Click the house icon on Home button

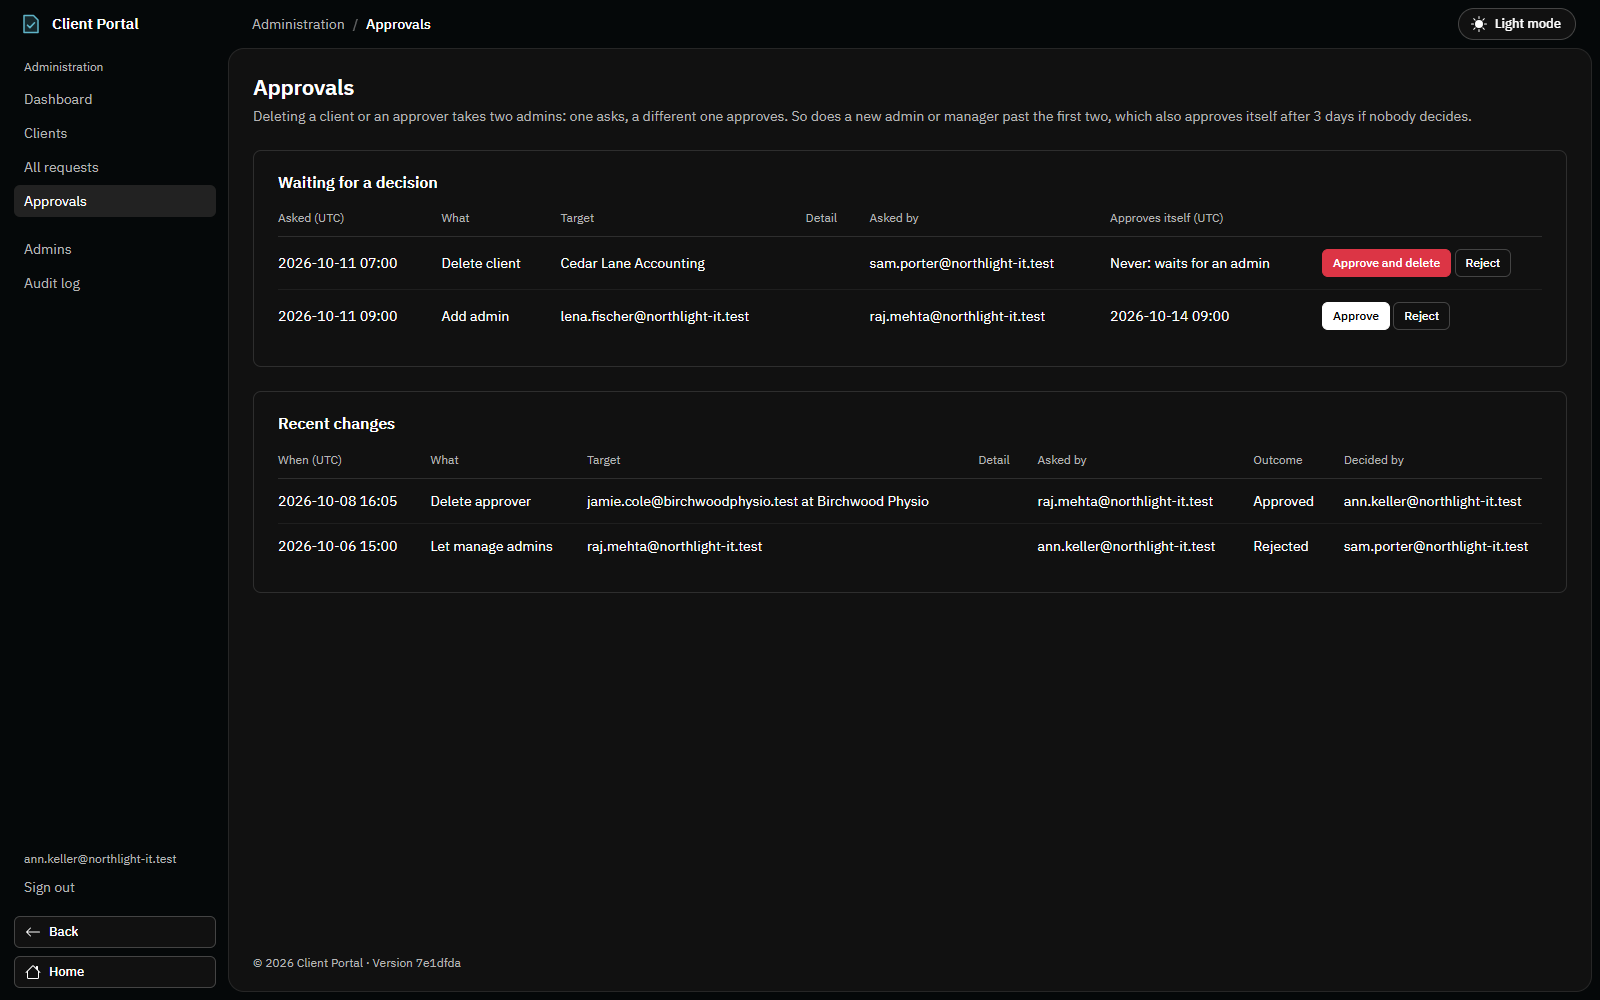(33, 972)
